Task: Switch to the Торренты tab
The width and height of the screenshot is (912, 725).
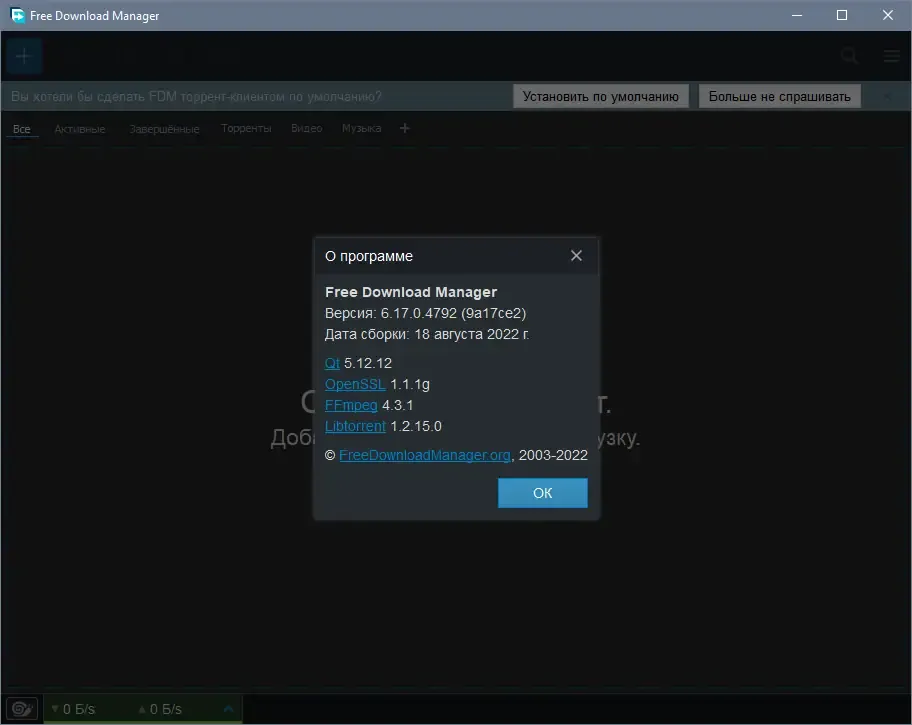Action: click(246, 128)
